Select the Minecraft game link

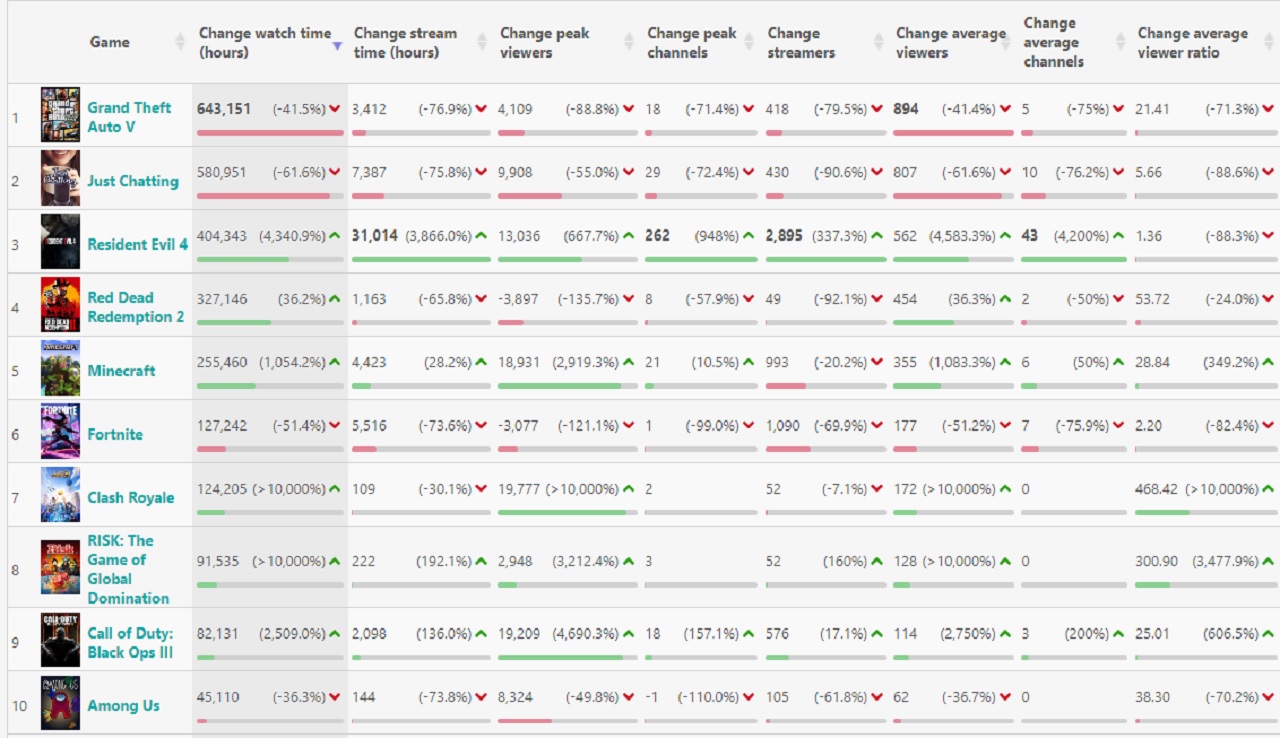[121, 370]
